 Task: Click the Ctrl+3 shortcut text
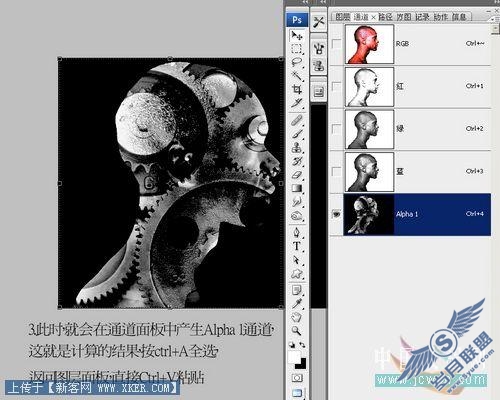click(474, 171)
